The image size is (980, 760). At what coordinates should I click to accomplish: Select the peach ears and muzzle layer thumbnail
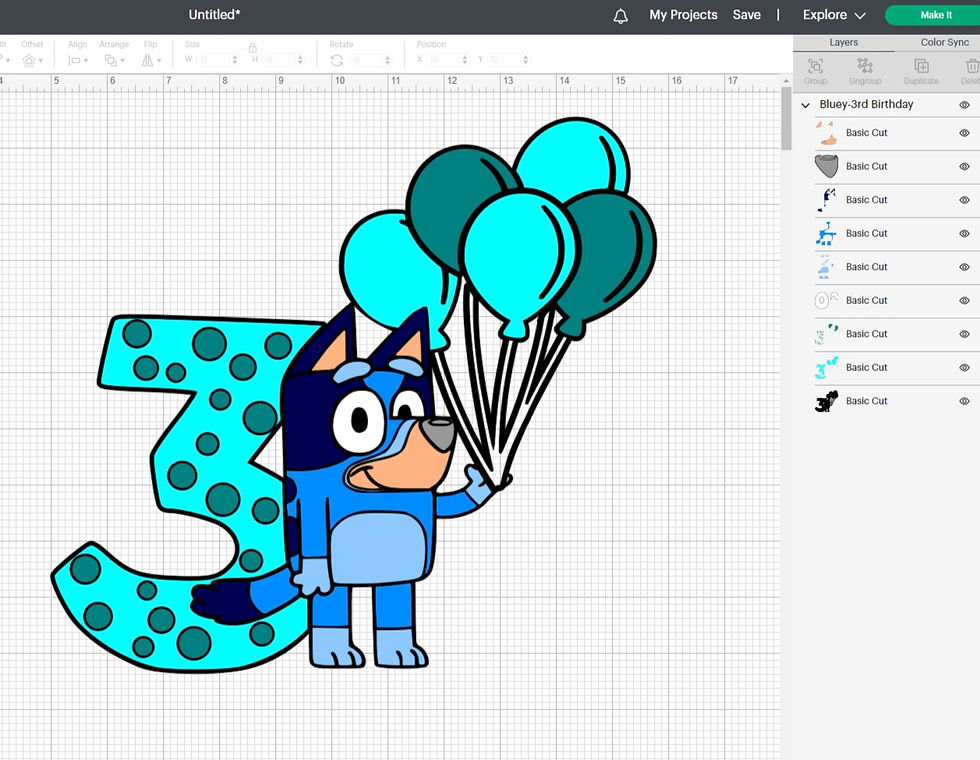(826, 132)
